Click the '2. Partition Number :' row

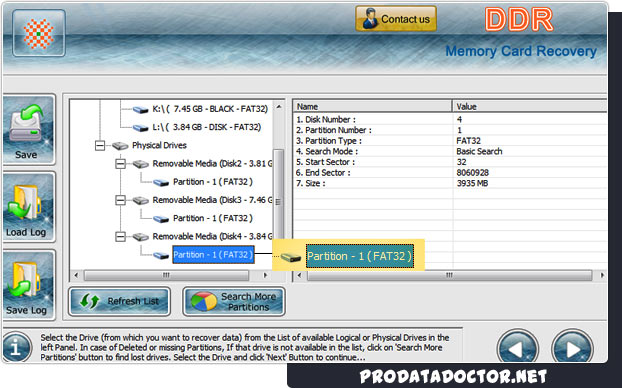pos(450,130)
